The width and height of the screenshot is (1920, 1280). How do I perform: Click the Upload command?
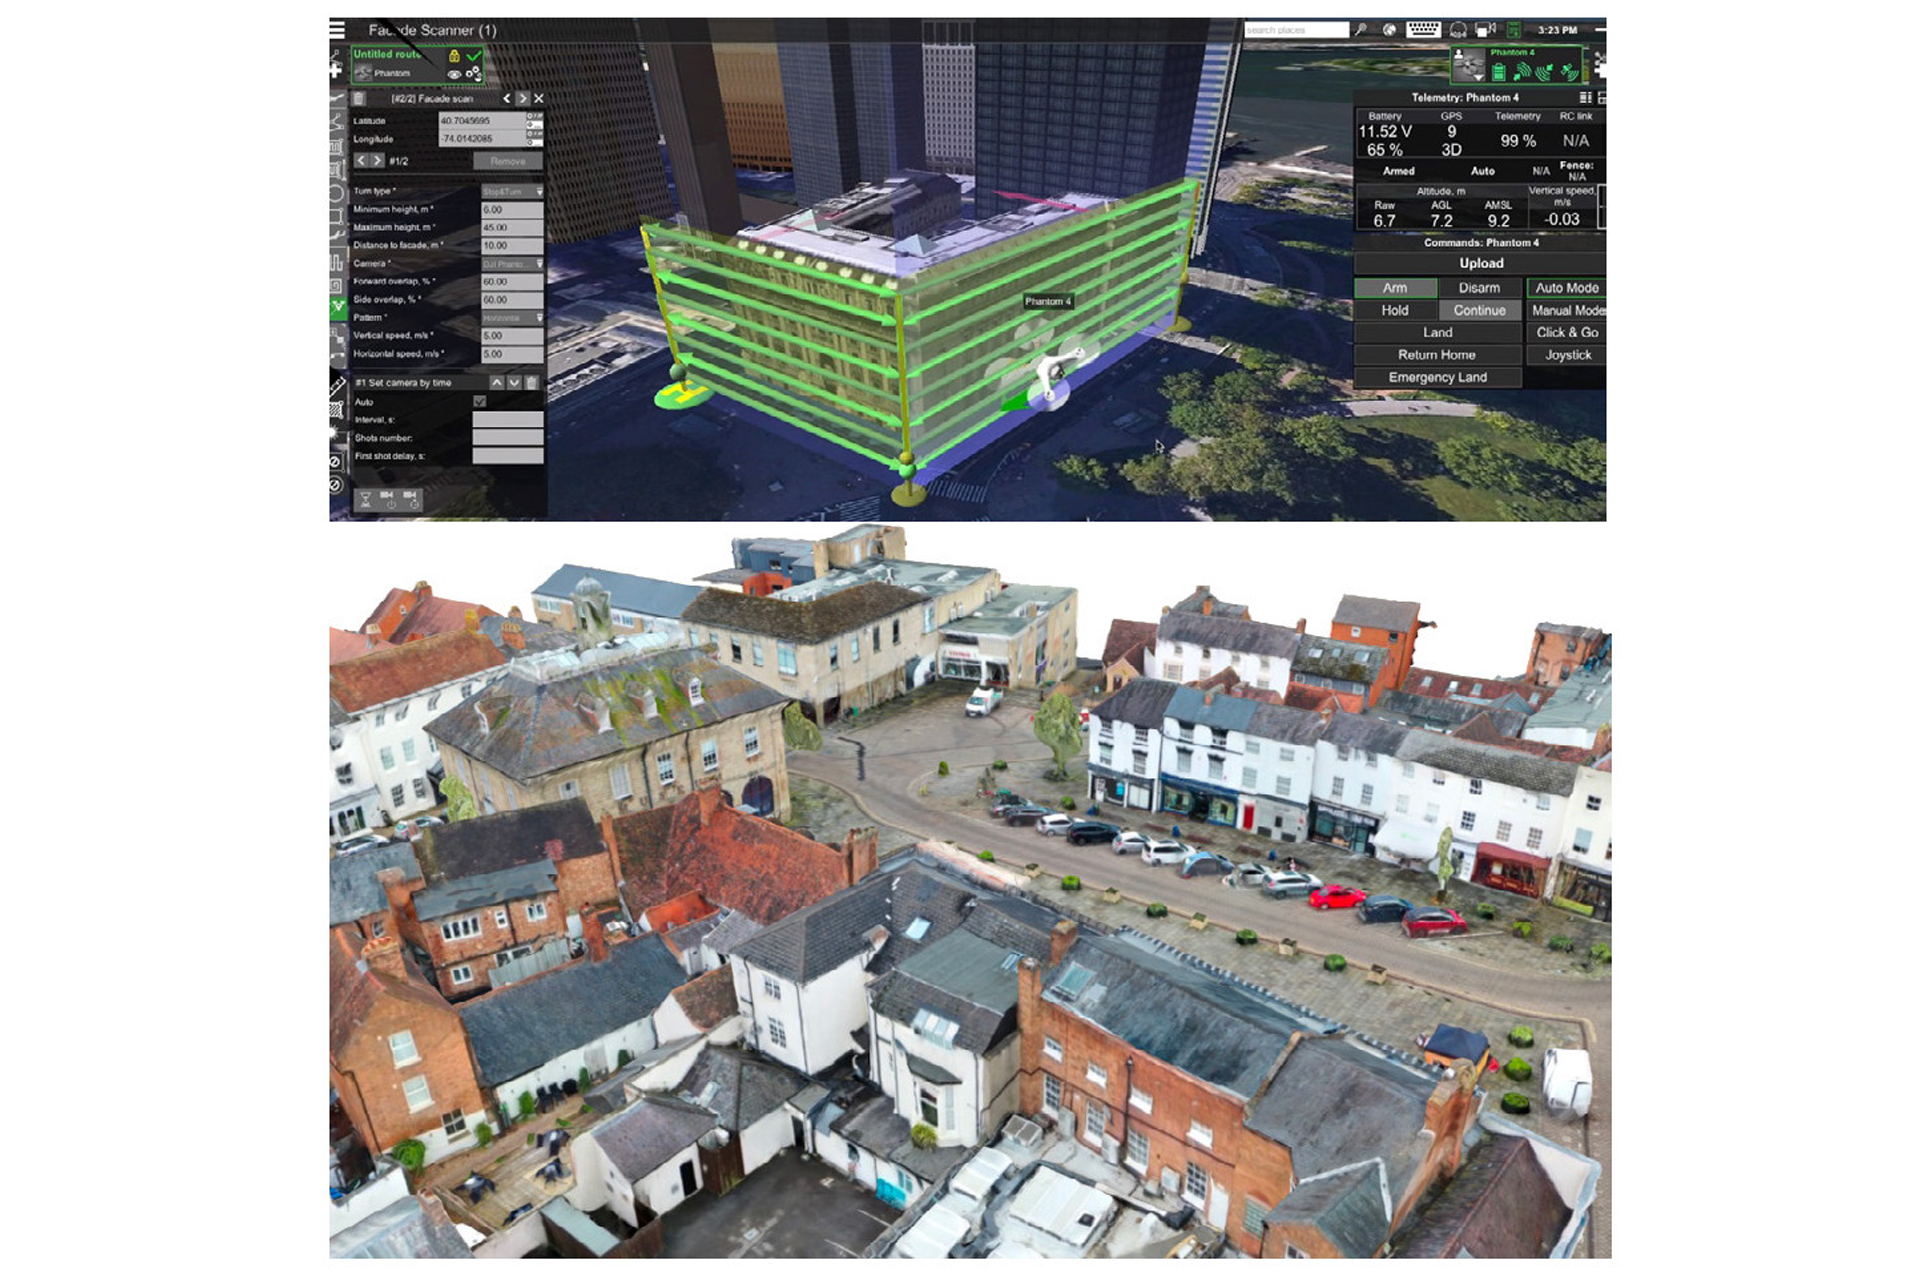[1480, 263]
